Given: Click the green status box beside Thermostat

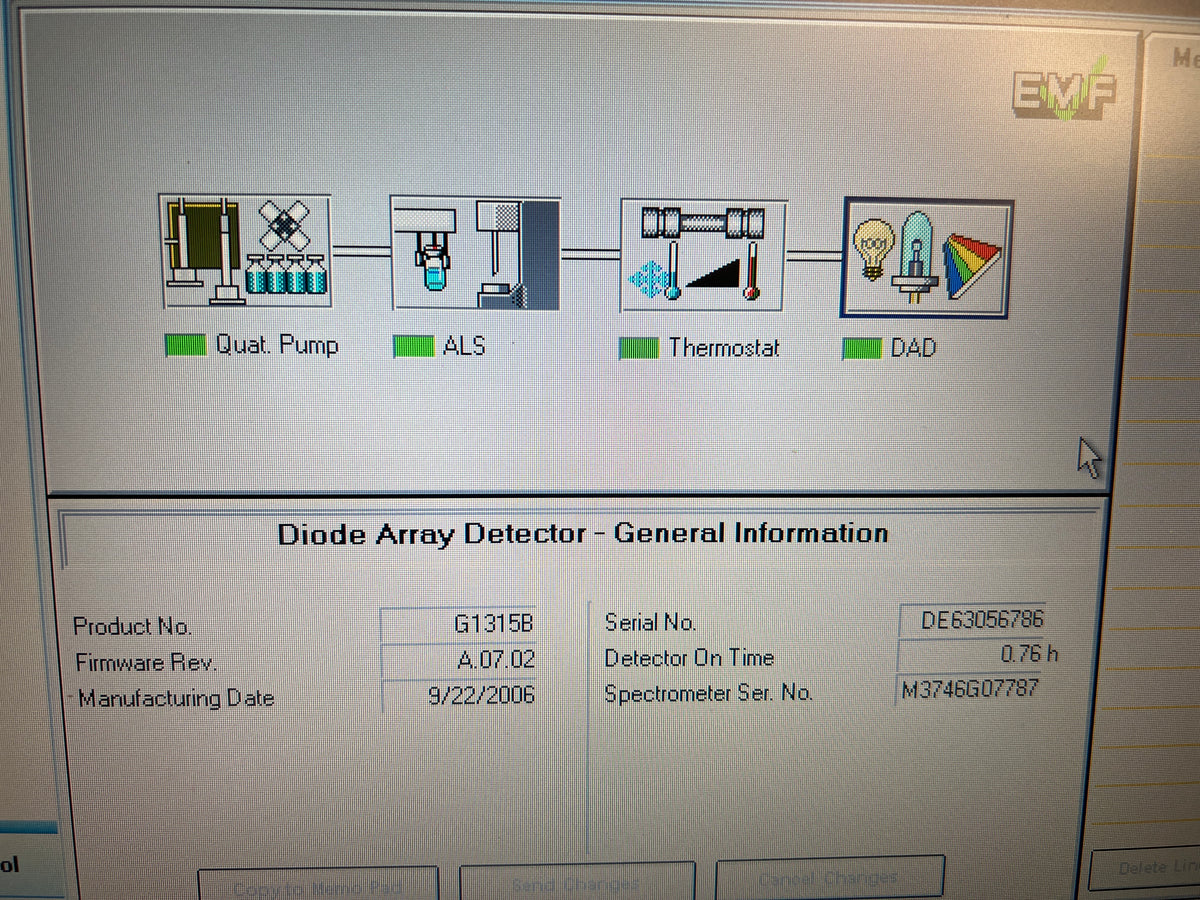Looking at the screenshot, I should tap(639, 347).
